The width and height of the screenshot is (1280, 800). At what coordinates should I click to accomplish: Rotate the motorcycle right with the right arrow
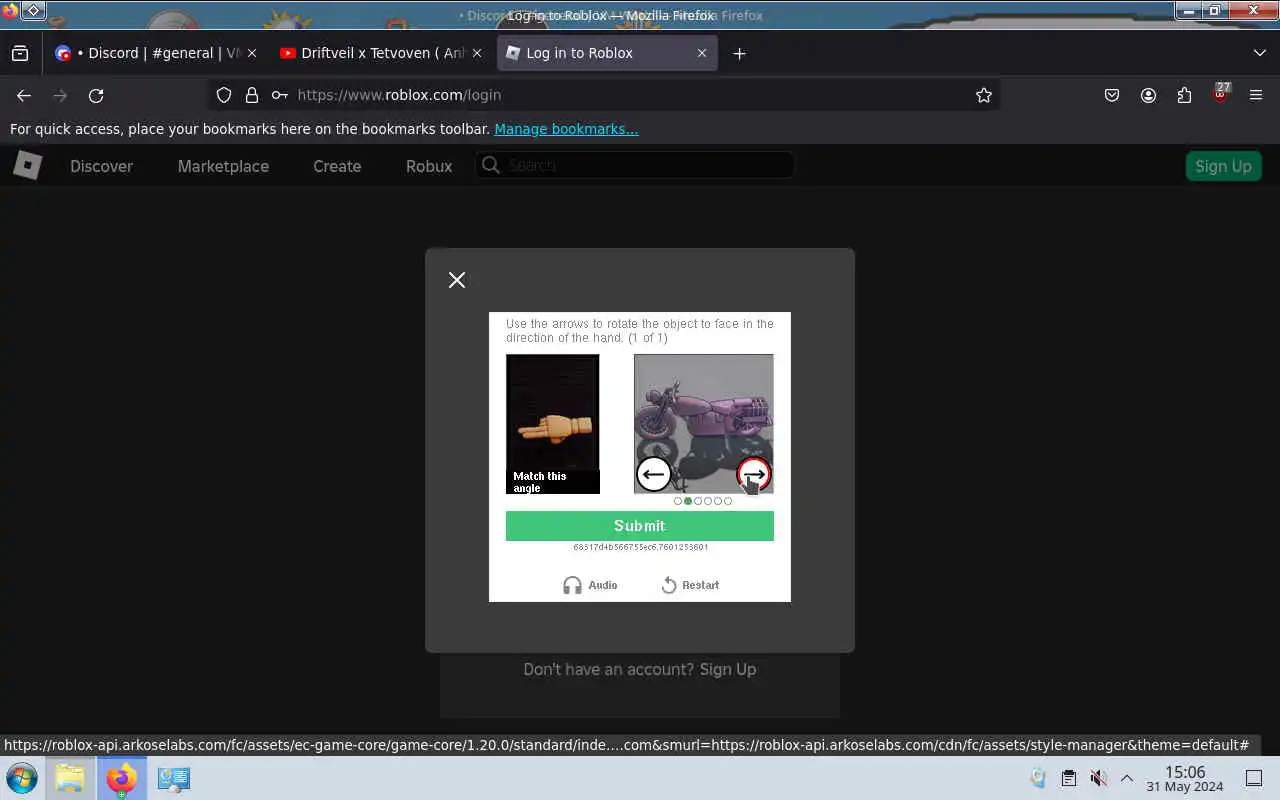[754, 474]
